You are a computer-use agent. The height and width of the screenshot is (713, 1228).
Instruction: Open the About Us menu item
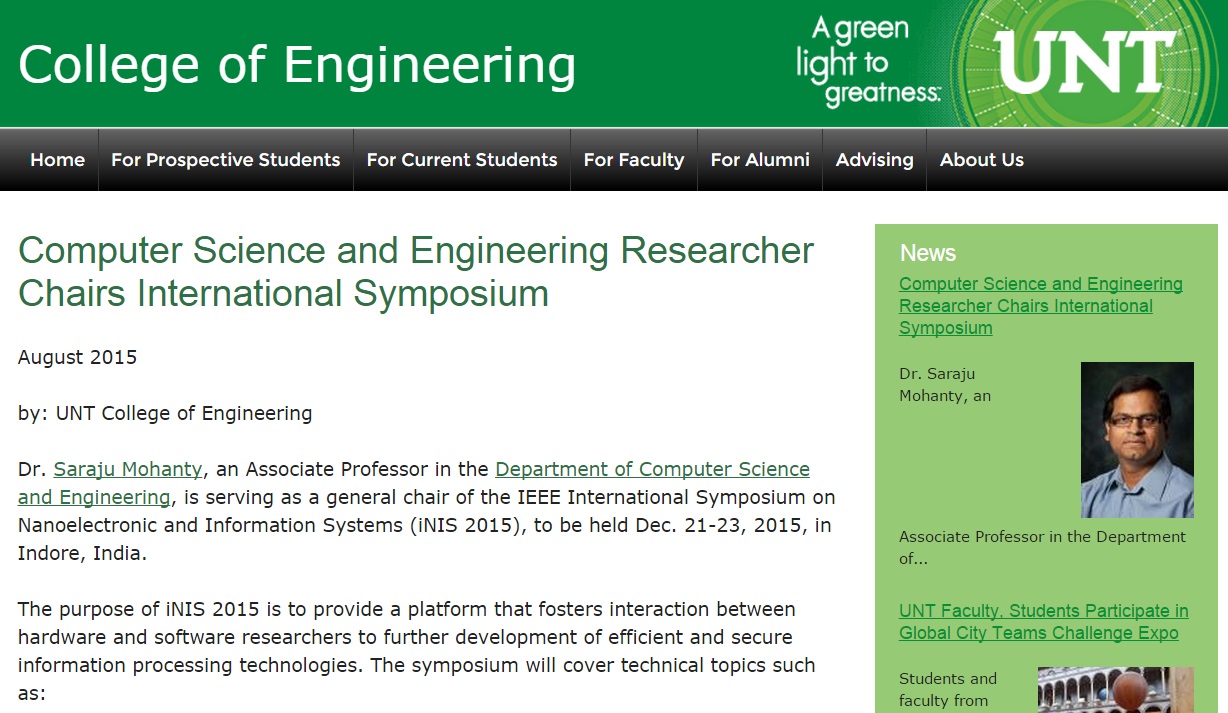pyautogui.click(x=982, y=160)
